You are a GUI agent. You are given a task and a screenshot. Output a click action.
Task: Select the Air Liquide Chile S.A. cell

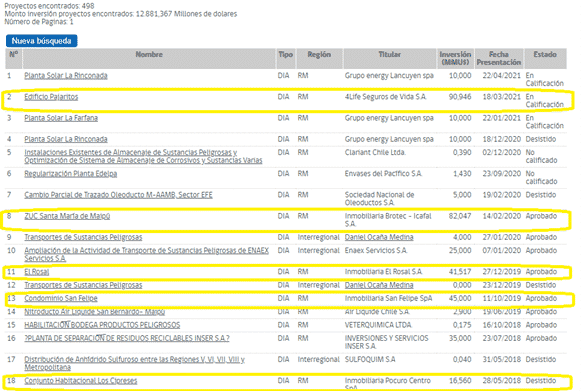pos(377,312)
